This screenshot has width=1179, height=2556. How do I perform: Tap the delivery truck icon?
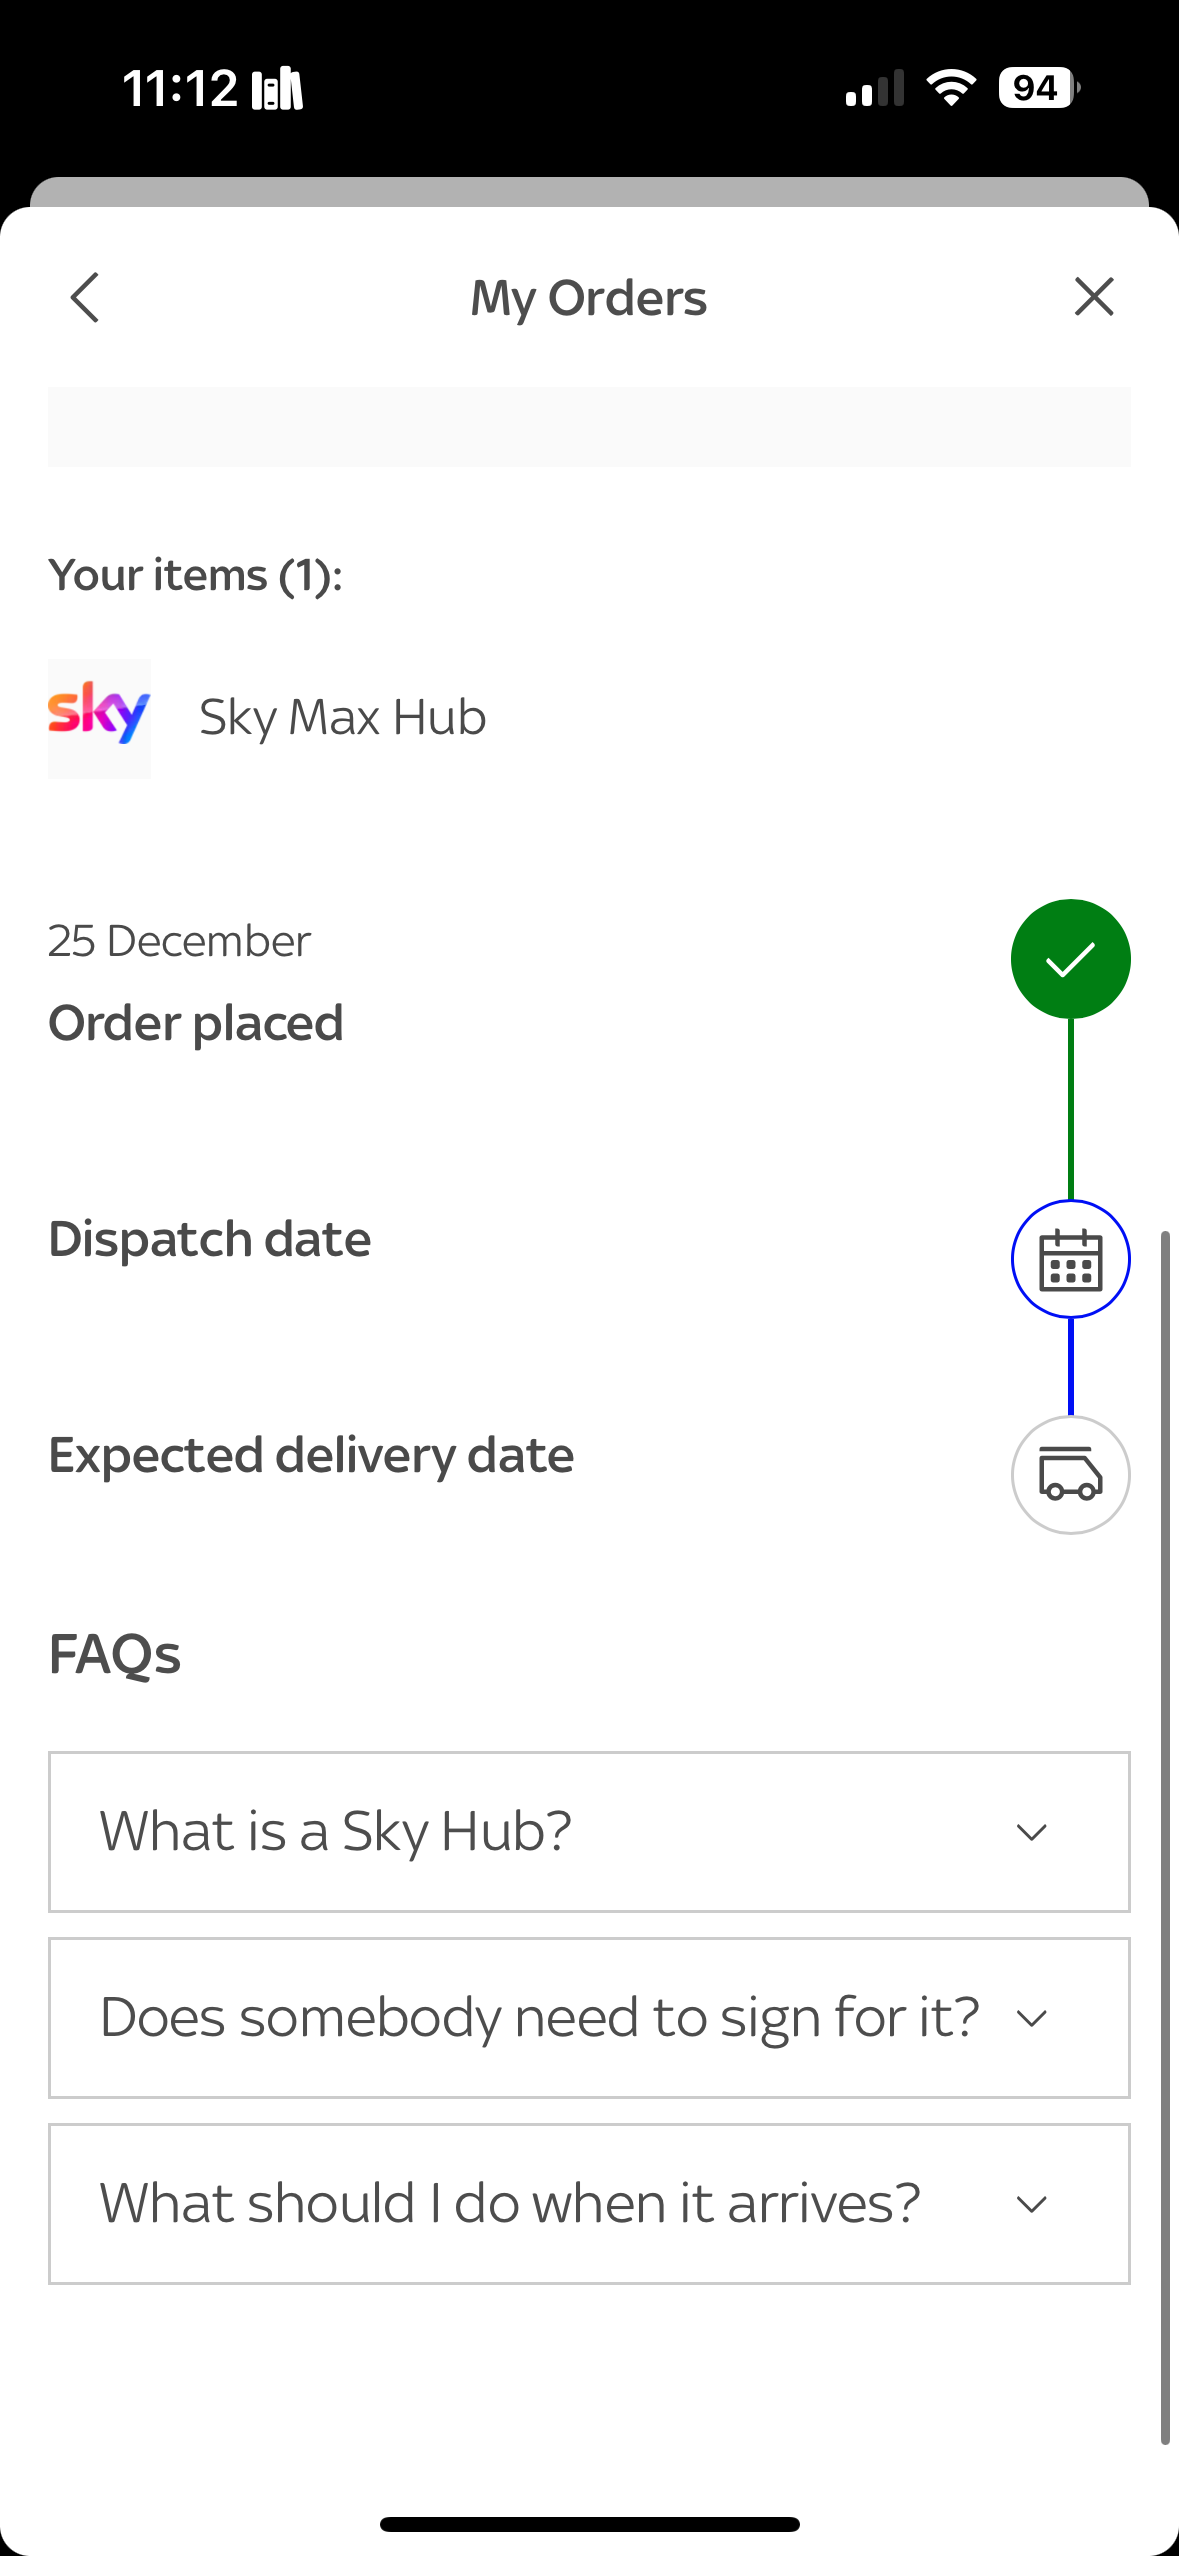click(1070, 1474)
